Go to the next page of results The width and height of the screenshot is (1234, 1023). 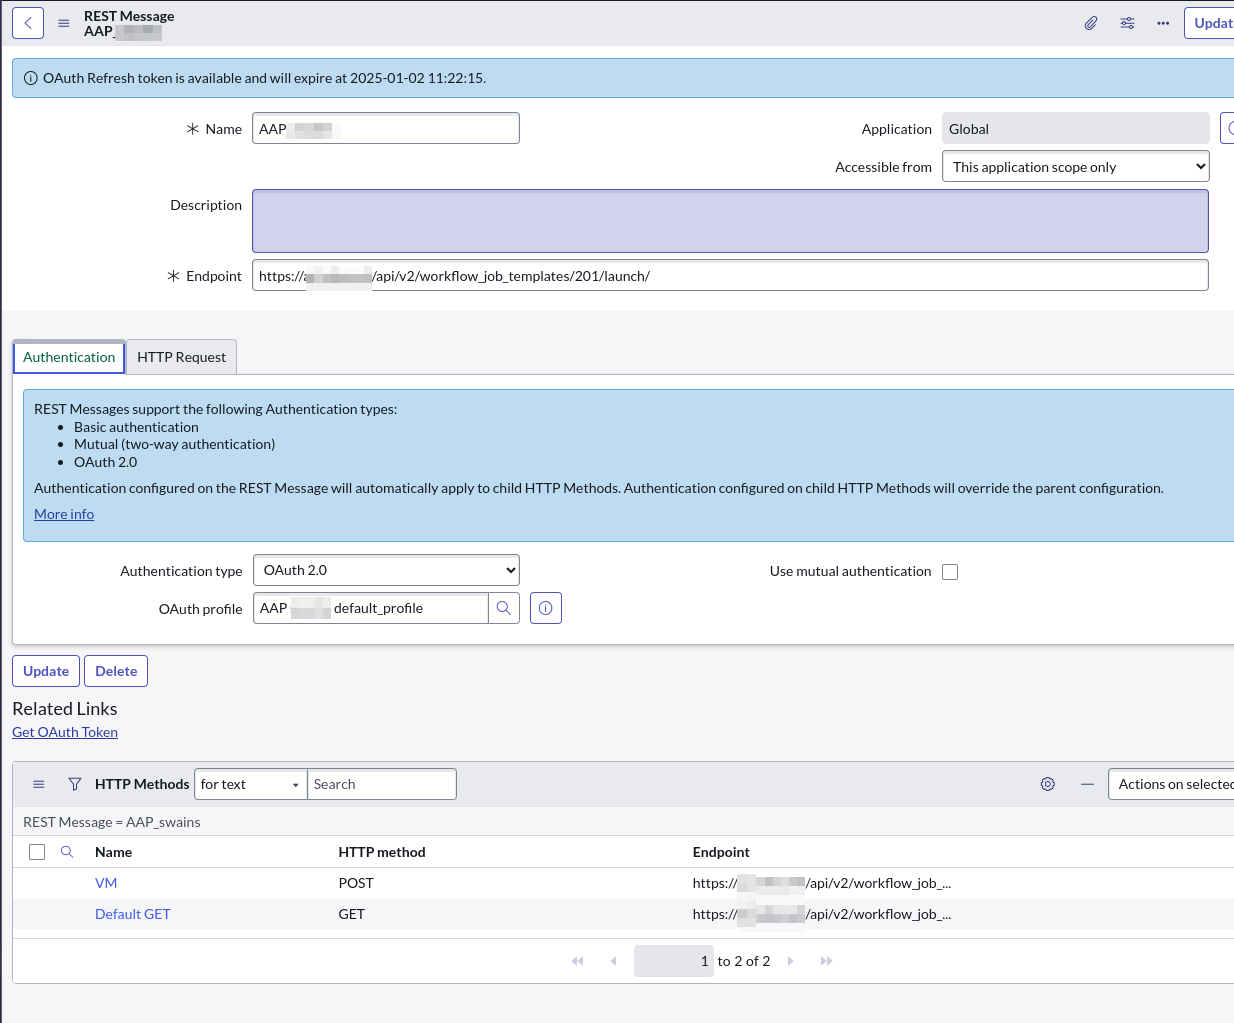tap(790, 961)
